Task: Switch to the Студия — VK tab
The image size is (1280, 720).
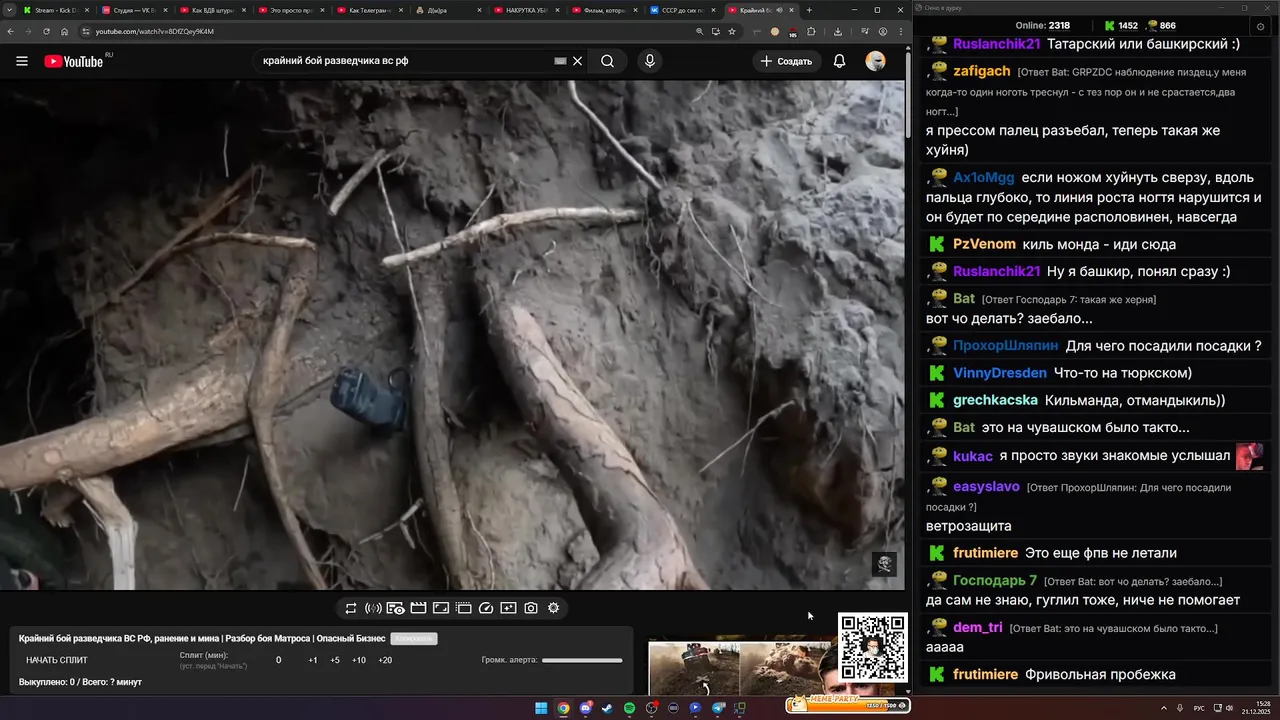Action: coord(135,10)
